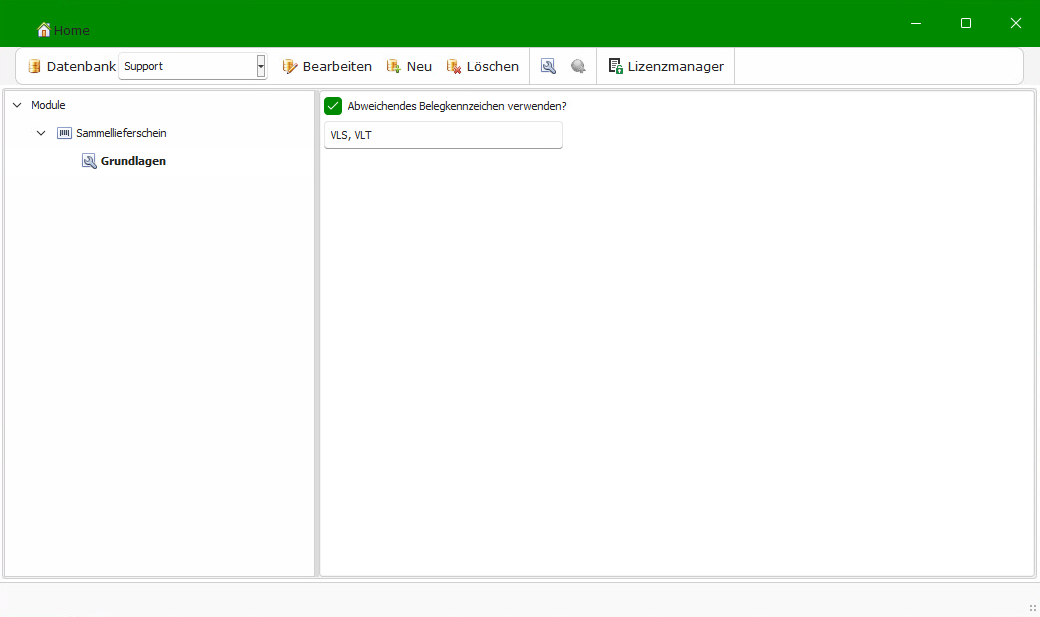Click the VLS, VLT input field

click(443, 135)
